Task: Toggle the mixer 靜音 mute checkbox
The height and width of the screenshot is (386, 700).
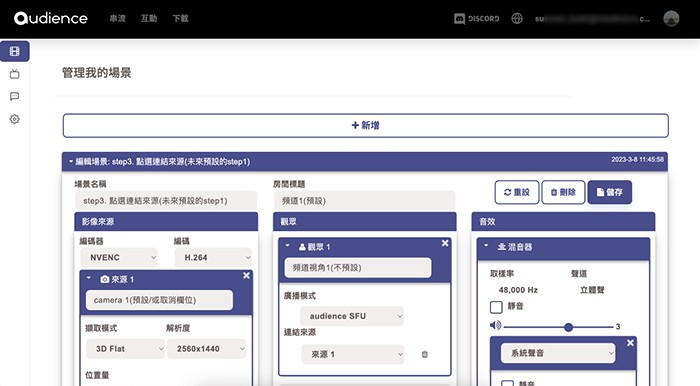Action: [x=496, y=307]
